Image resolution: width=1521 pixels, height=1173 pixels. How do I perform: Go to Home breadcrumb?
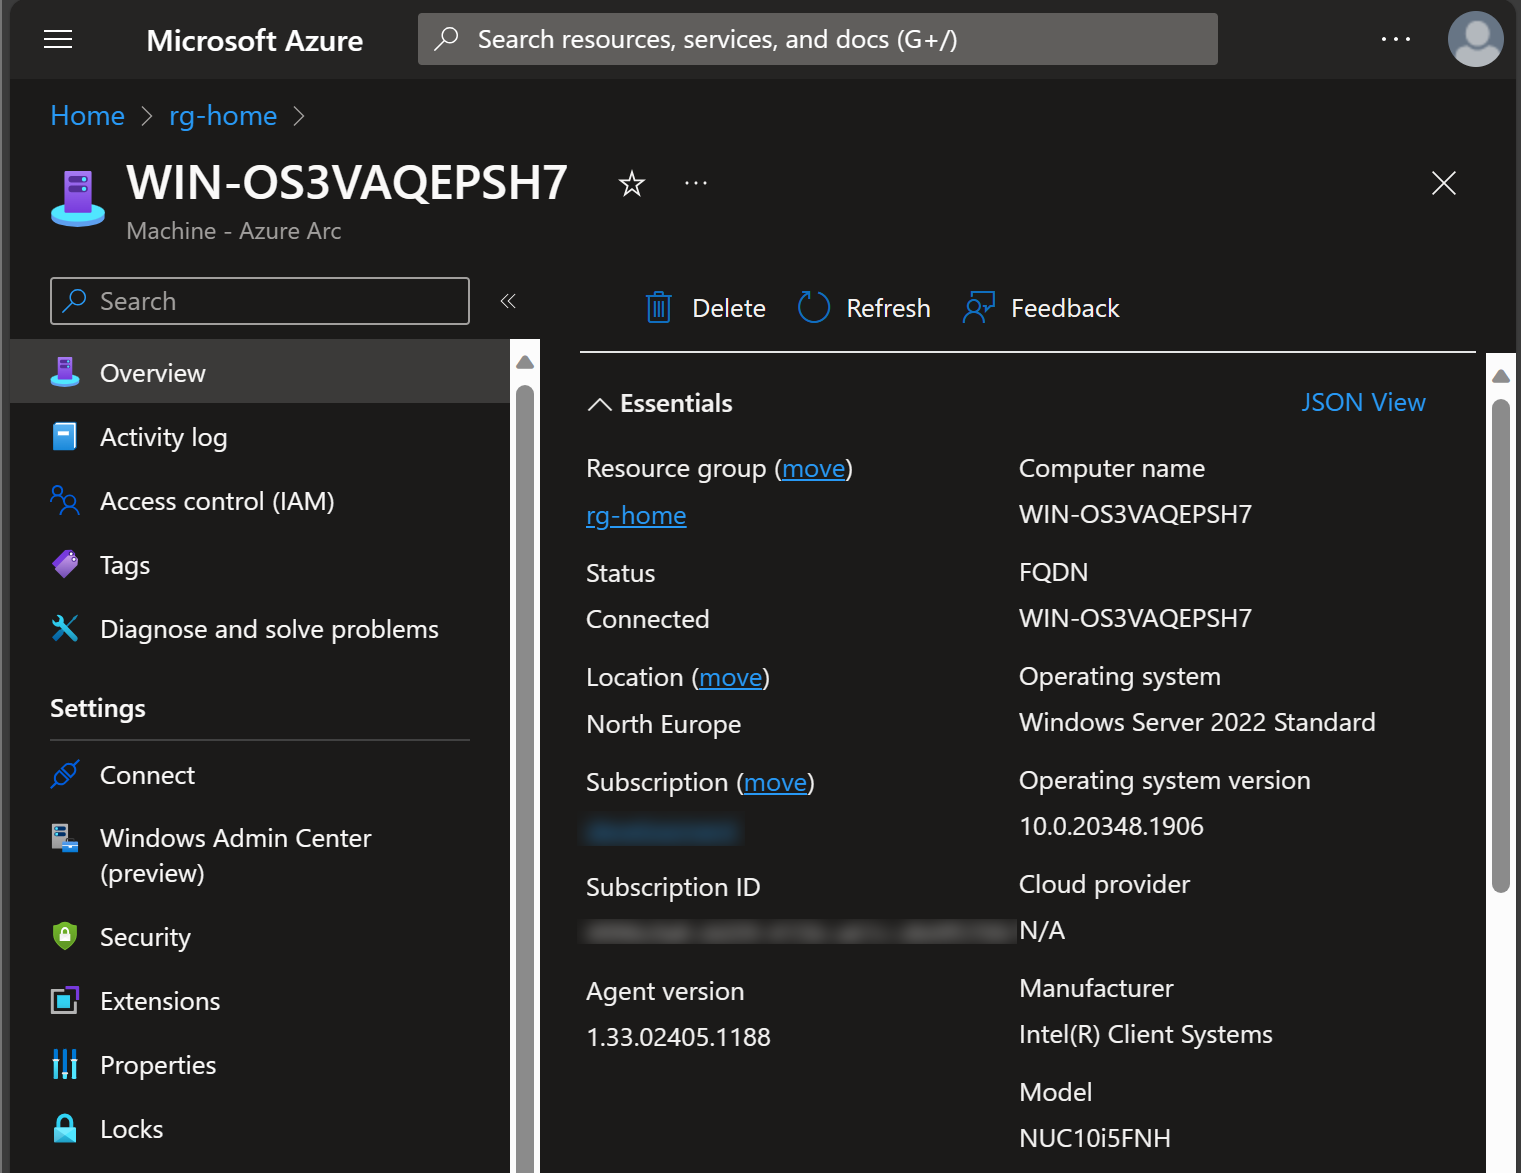pyautogui.click(x=88, y=115)
